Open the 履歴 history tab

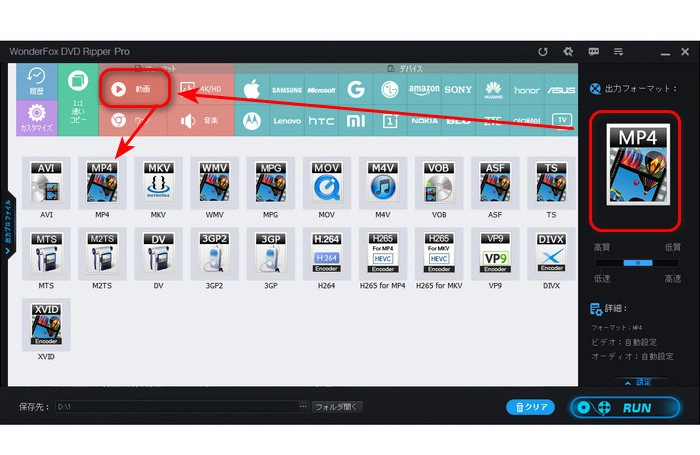tap(37, 81)
